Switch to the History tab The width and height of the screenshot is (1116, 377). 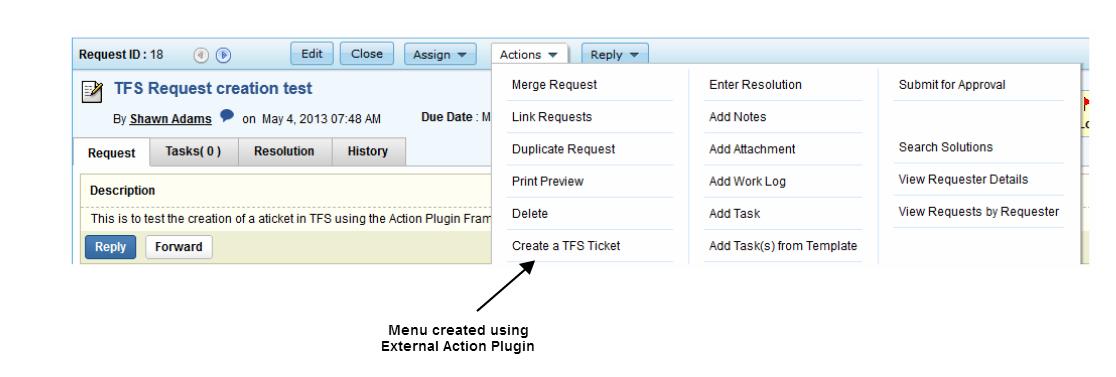tap(368, 152)
